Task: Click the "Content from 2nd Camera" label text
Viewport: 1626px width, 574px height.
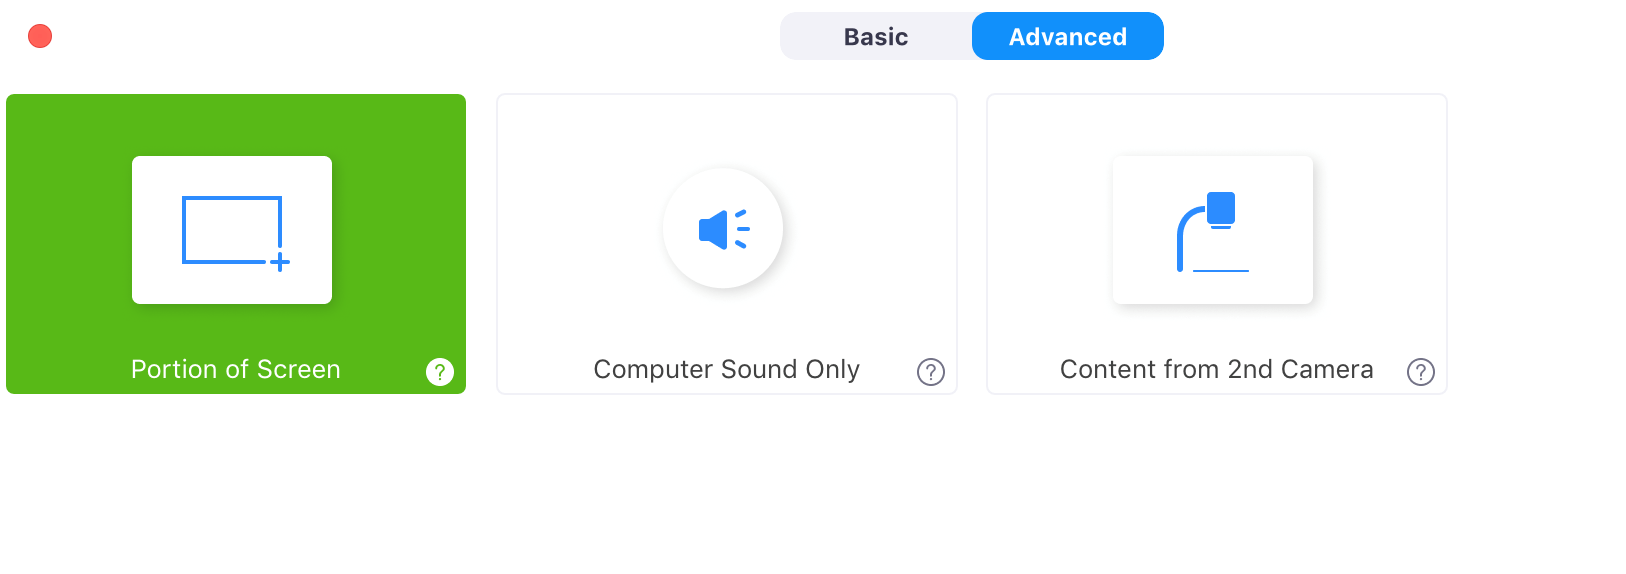Action: [x=1217, y=369]
